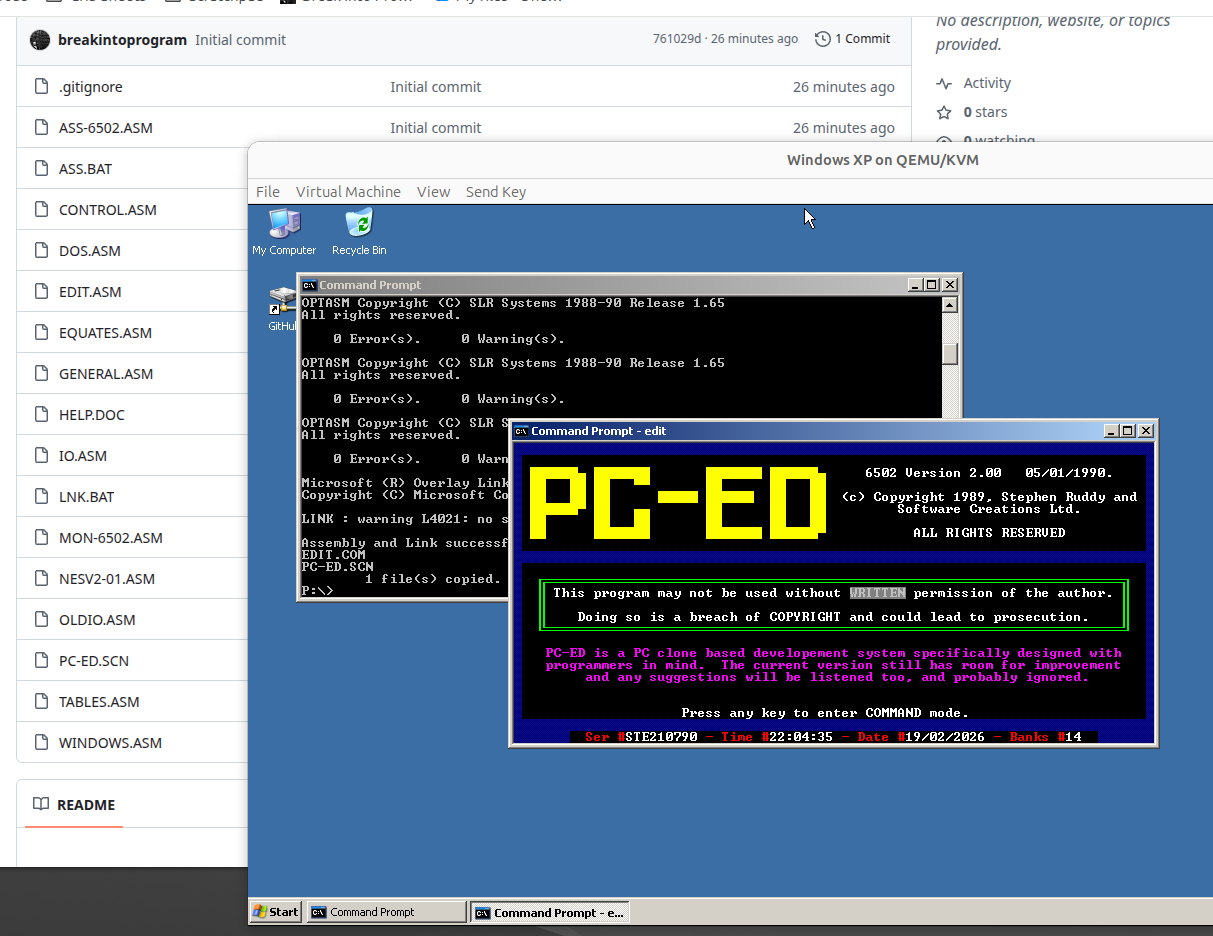
Task: Open the WINDOWS.ASM file link
Action: coord(110,743)
